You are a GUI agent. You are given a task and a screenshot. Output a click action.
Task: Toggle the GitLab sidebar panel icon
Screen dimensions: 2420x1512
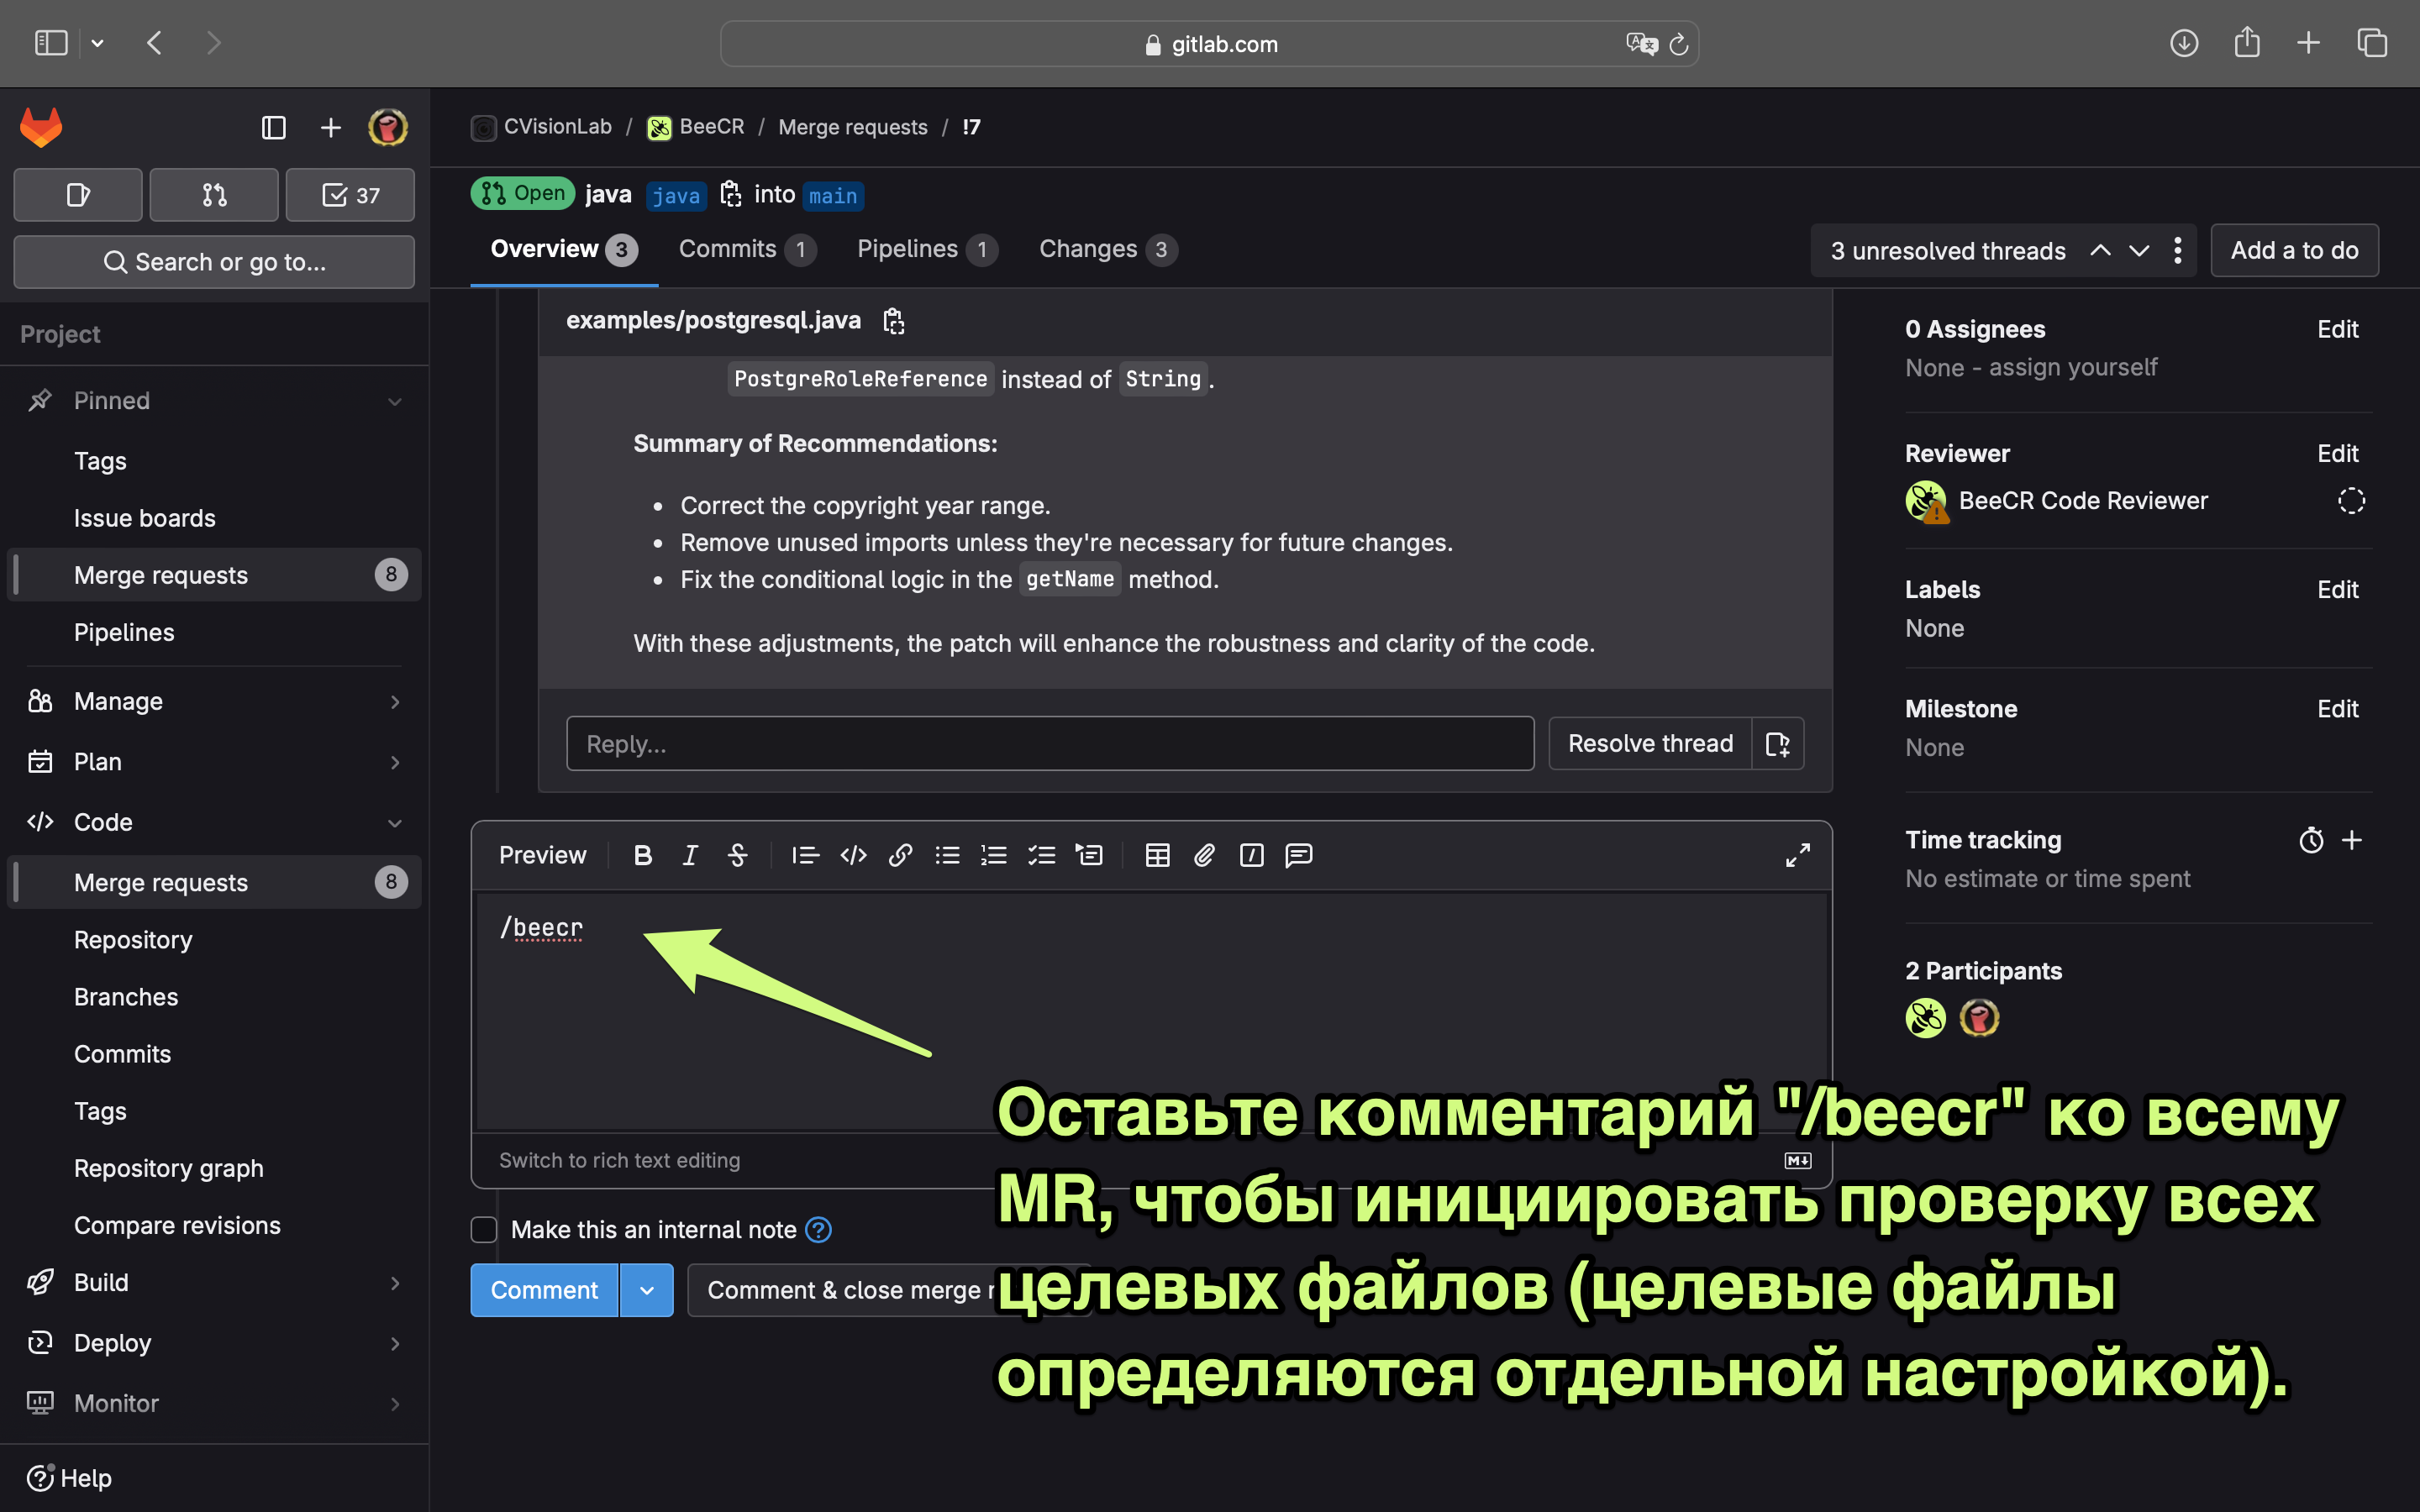(273, 127)
